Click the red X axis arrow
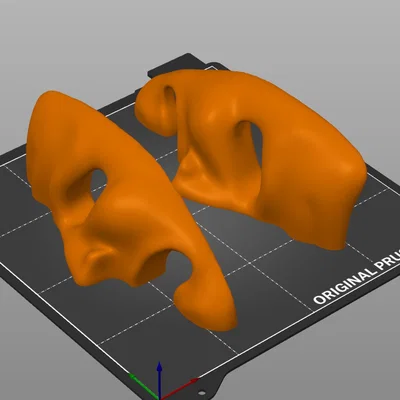400x400 pixels. (180, 388)
